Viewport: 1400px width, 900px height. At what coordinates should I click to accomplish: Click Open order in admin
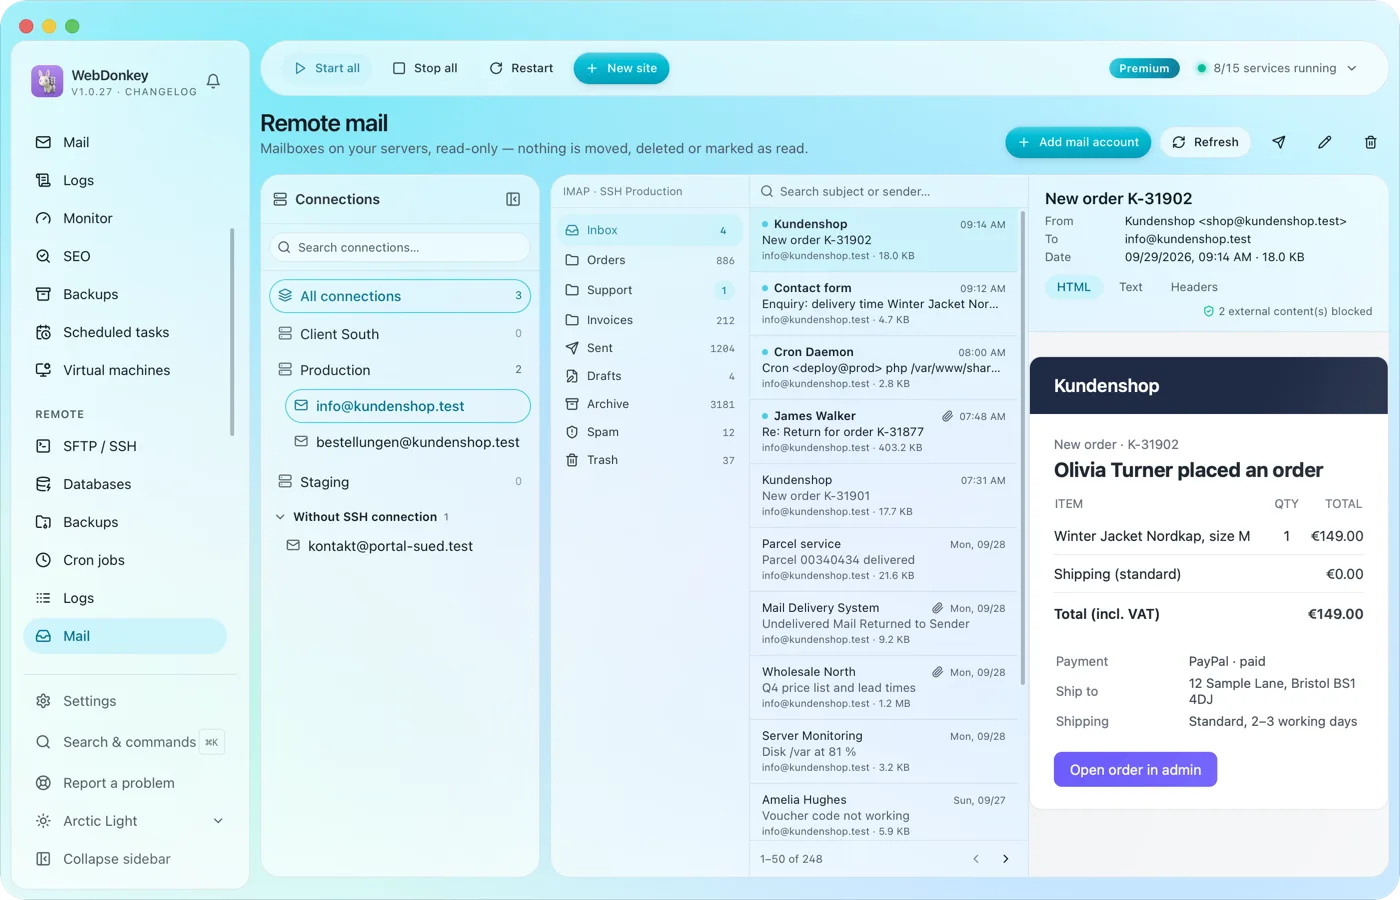(1135, 770)
